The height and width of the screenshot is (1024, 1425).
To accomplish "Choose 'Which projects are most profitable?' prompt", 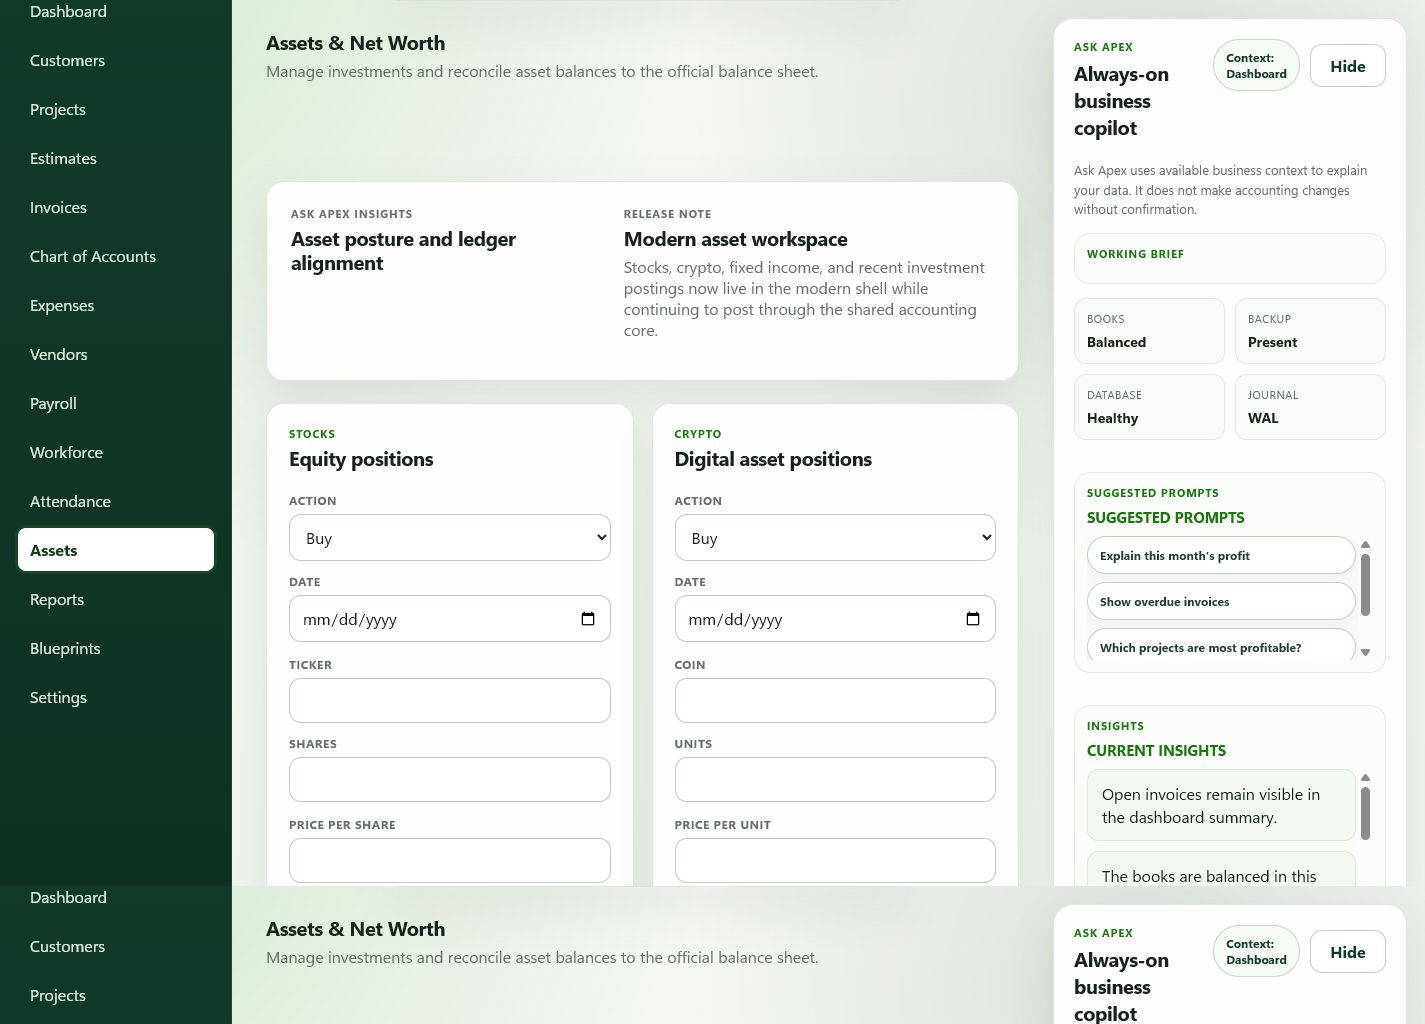I will [x=1221, y=645].
